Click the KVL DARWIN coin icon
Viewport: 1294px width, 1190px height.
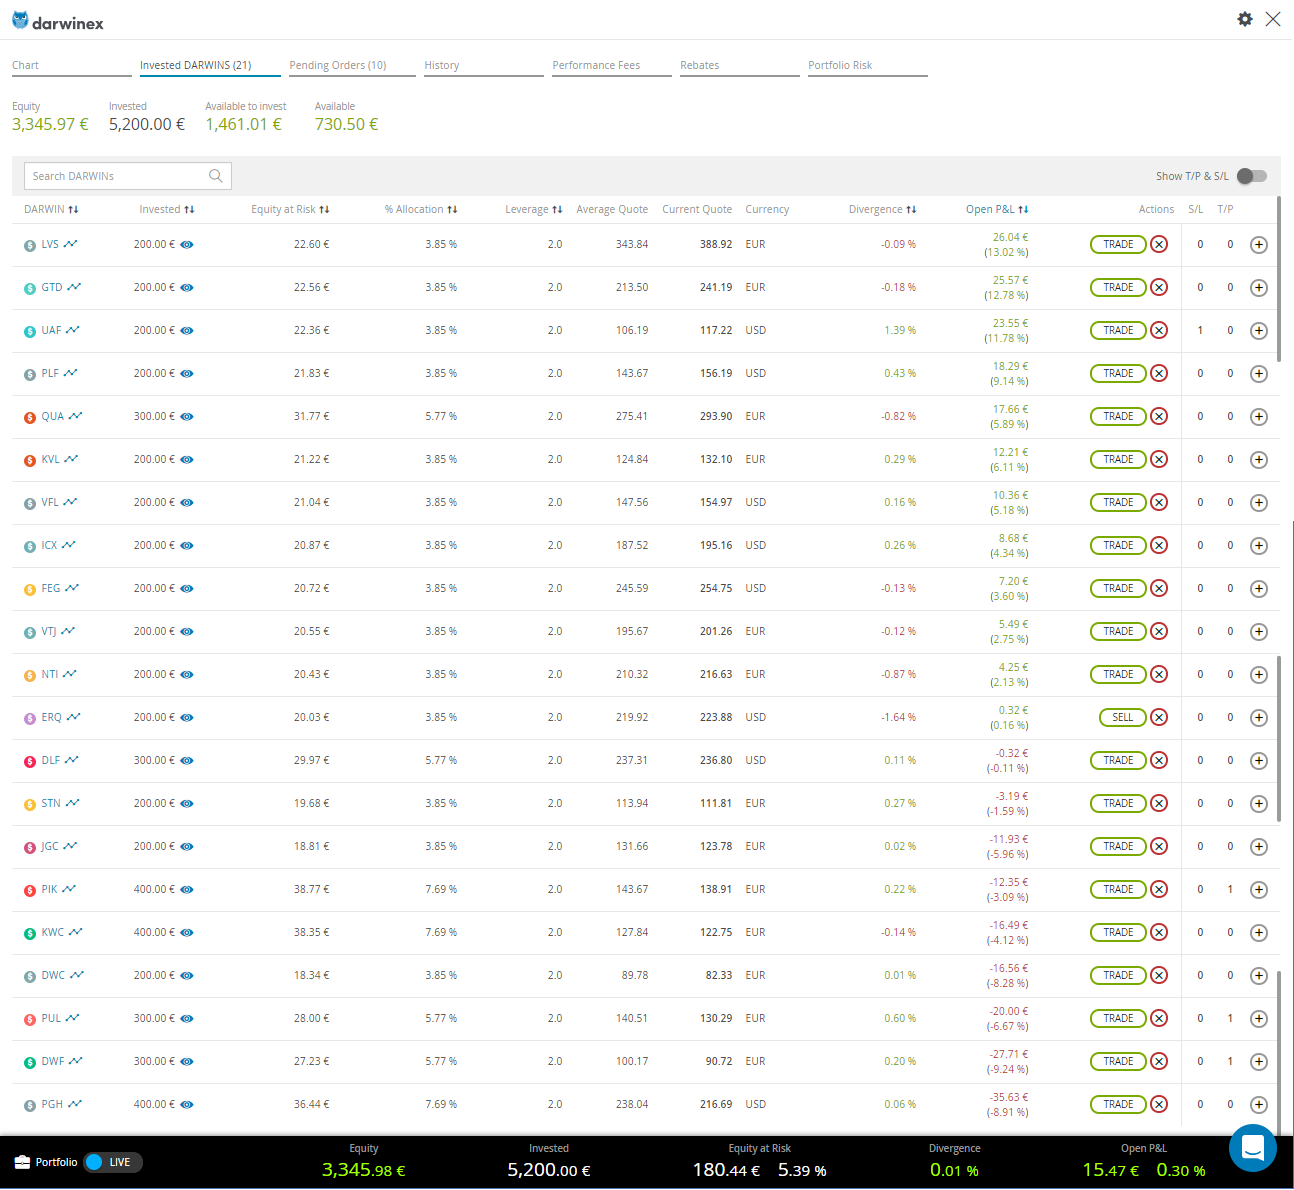[x=30, y=460]
